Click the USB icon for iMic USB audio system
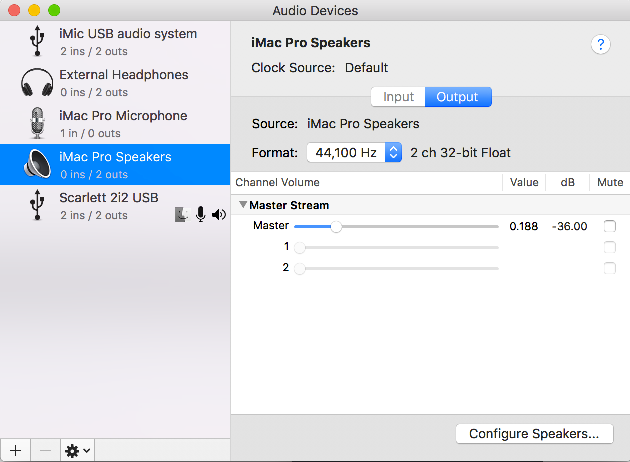Viewport: 630px width, 462px height. (x=37, y=41)
